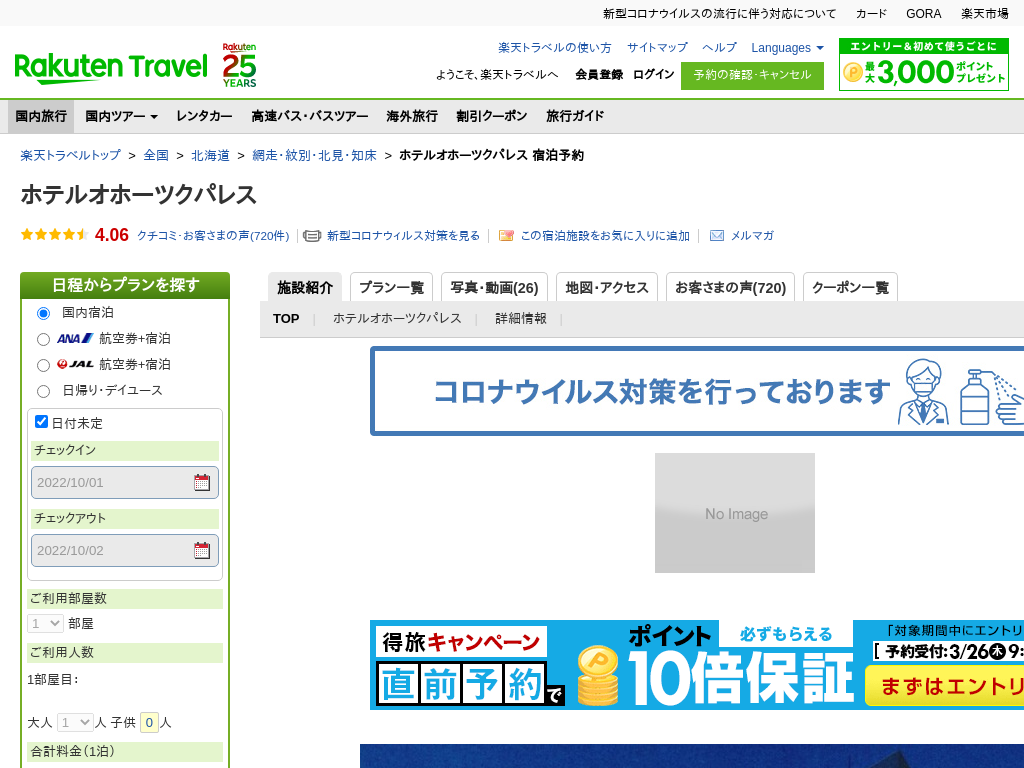Screen dimensions: 1024x768
Task: Click the 予約の確認・キャンセル button
Action: coord(752,75)
